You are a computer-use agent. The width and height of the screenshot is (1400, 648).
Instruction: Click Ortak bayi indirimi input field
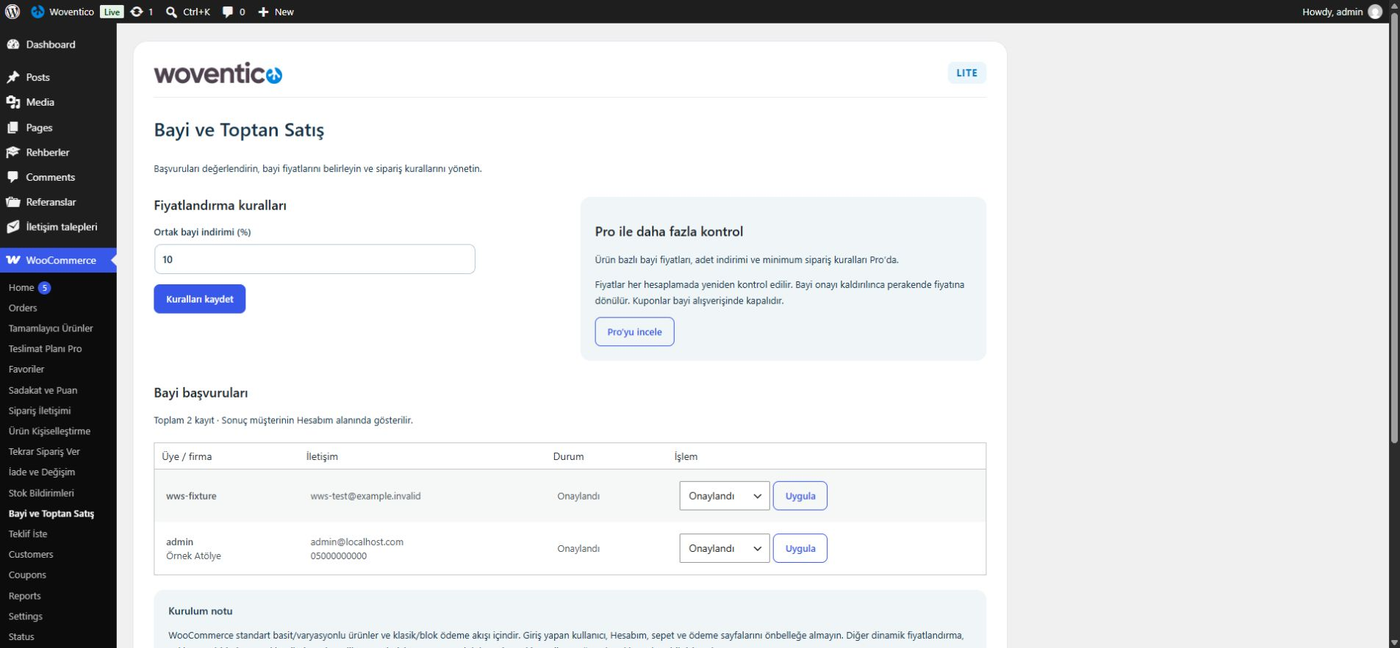click(x=314, y=259)
